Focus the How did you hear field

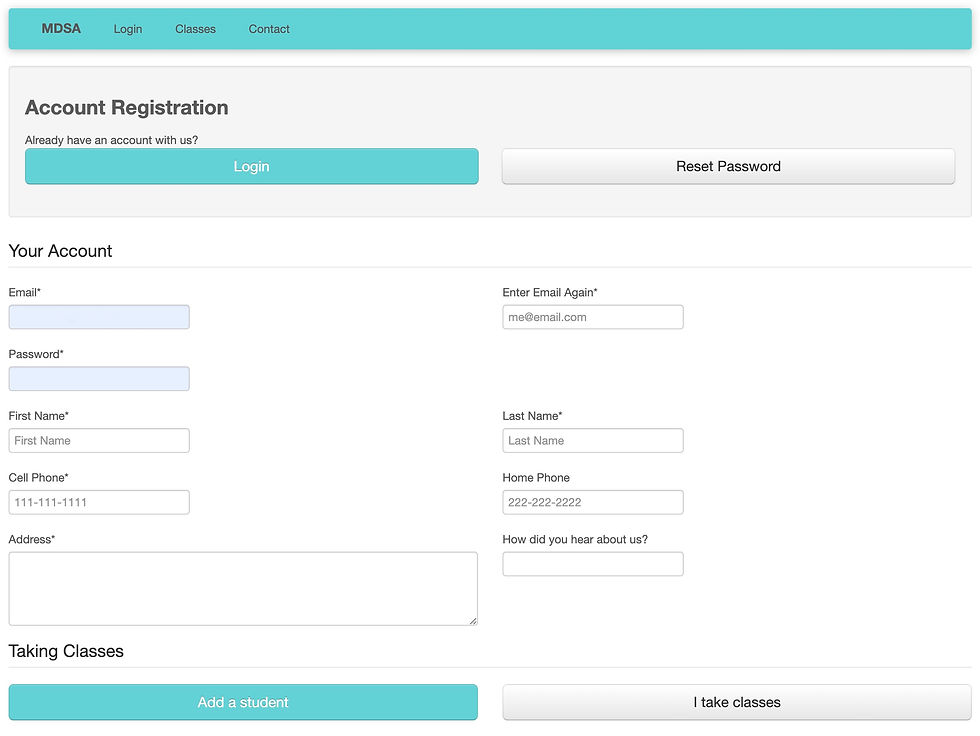592,564
